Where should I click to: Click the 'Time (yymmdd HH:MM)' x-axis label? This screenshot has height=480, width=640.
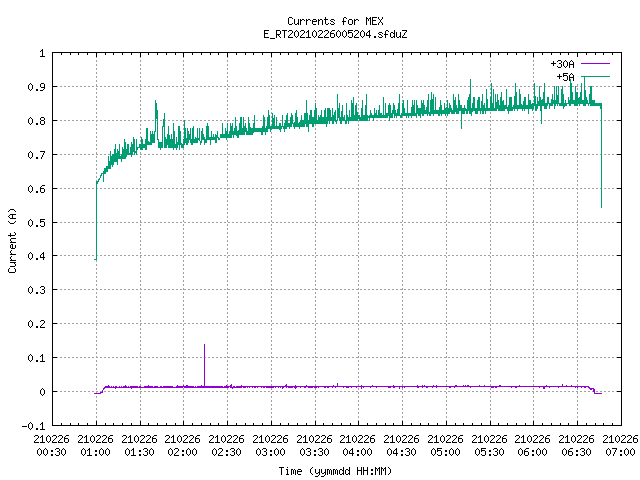(x=335, y=471)
